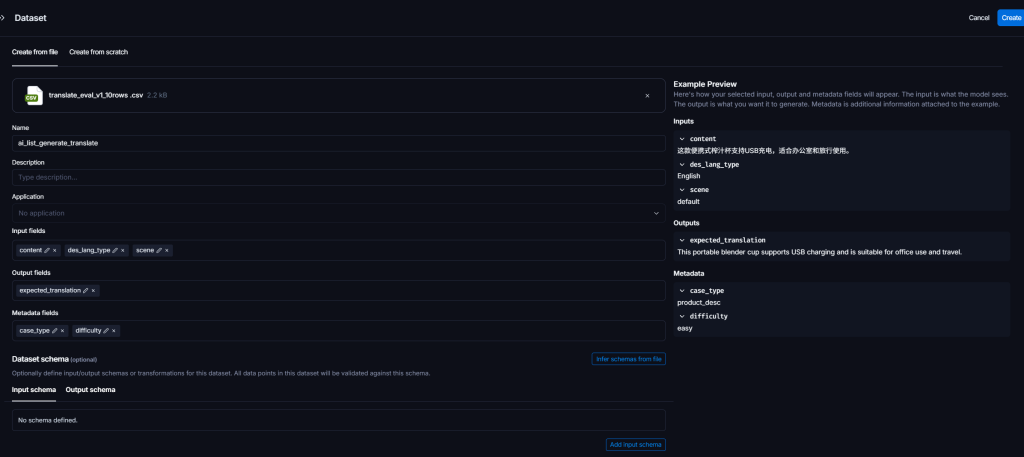Remove the expected_translation output field tag

point(94,290)
